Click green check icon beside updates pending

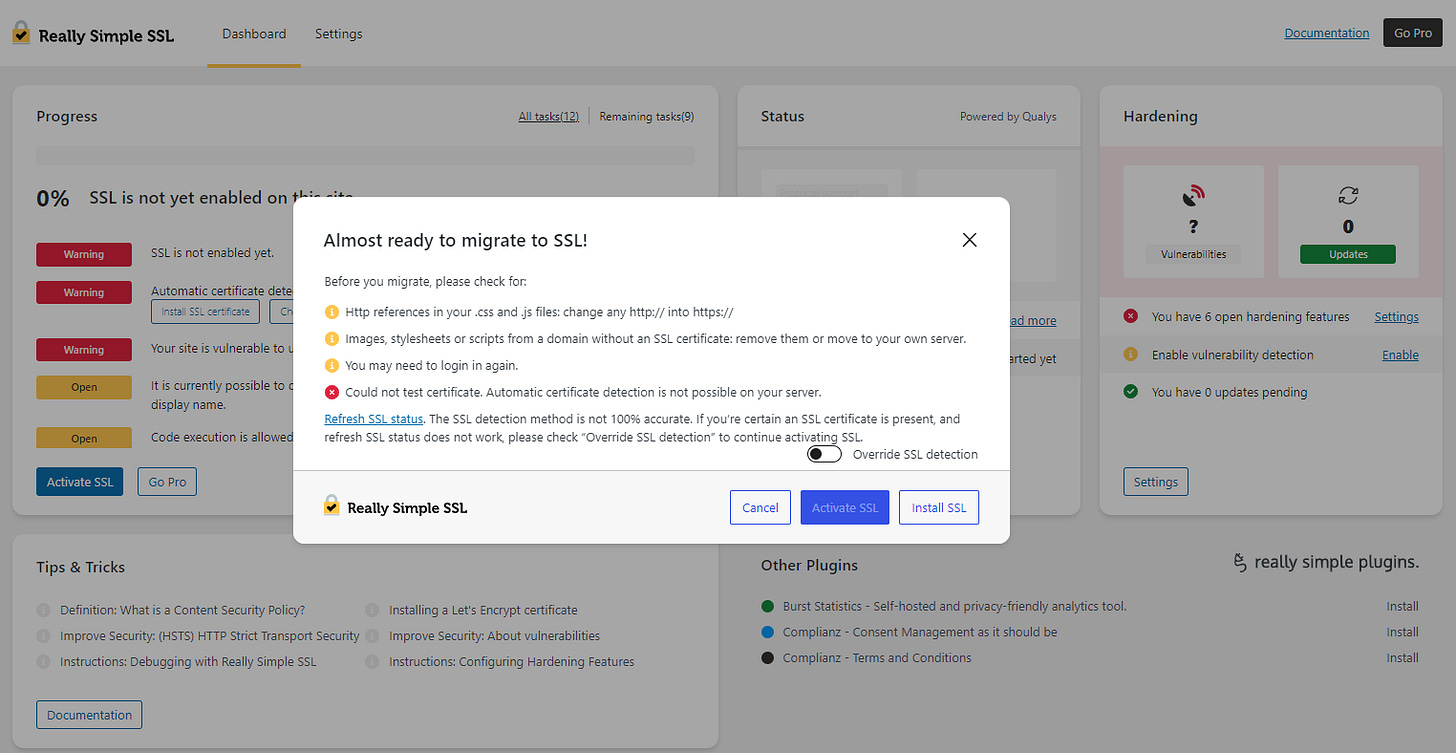(x=1131, y=392)
